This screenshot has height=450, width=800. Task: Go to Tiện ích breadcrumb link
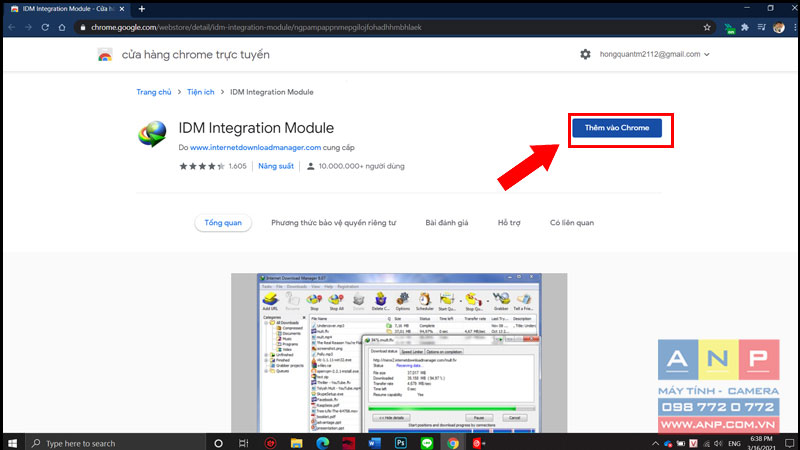point(201,92)
